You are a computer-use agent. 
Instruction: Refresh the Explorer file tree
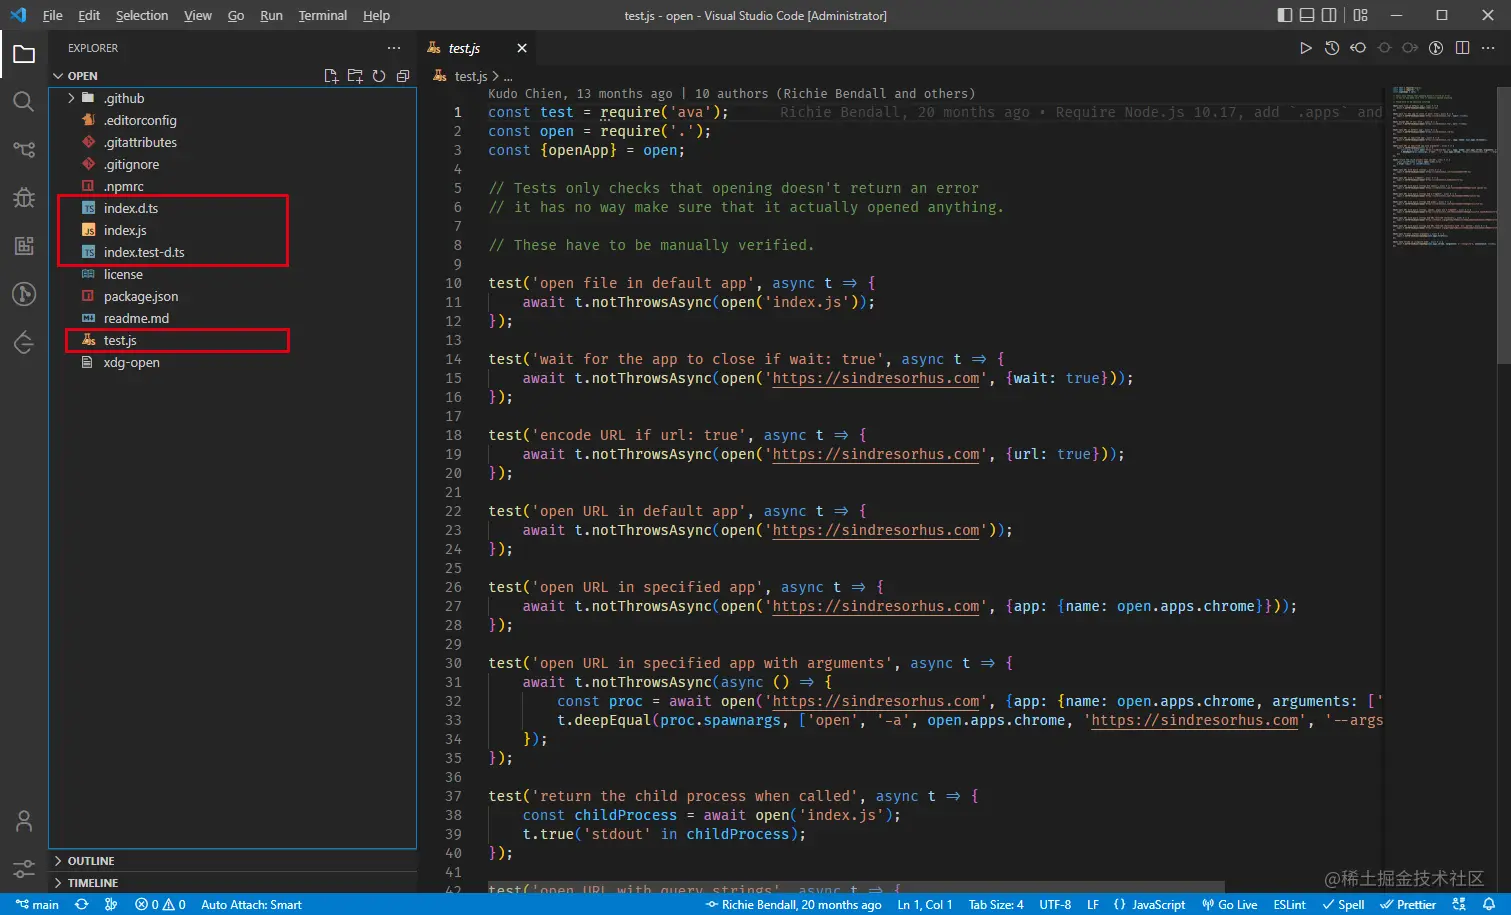coord(379,76)
